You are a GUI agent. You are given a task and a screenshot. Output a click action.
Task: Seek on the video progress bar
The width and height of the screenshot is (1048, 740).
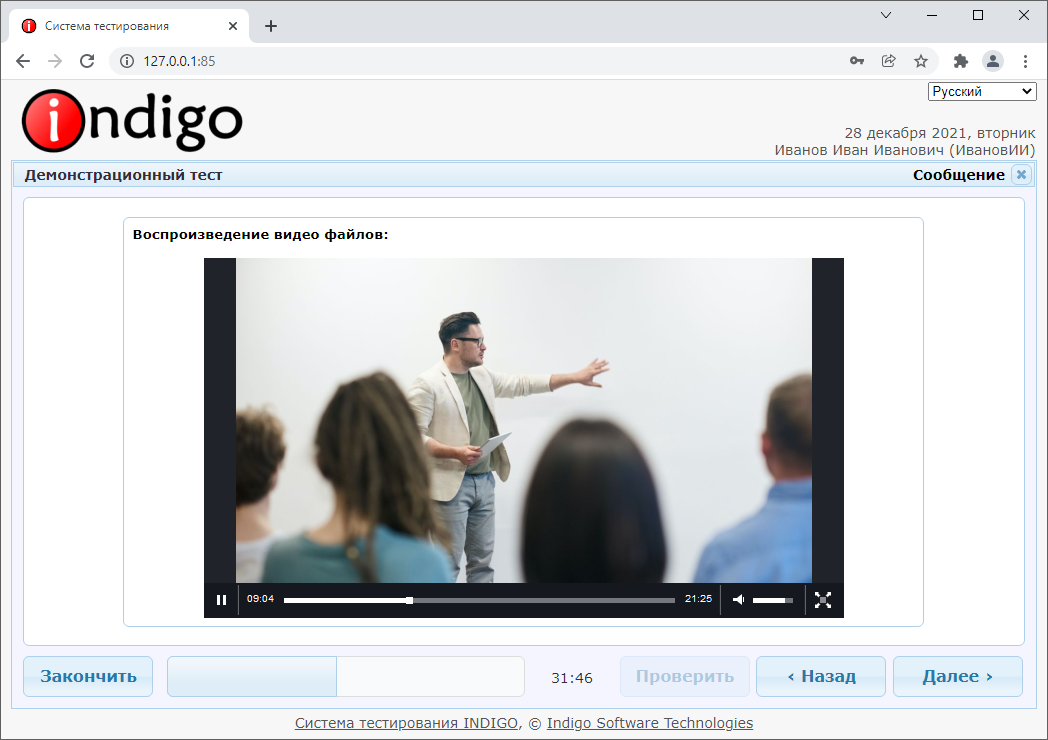479,600
